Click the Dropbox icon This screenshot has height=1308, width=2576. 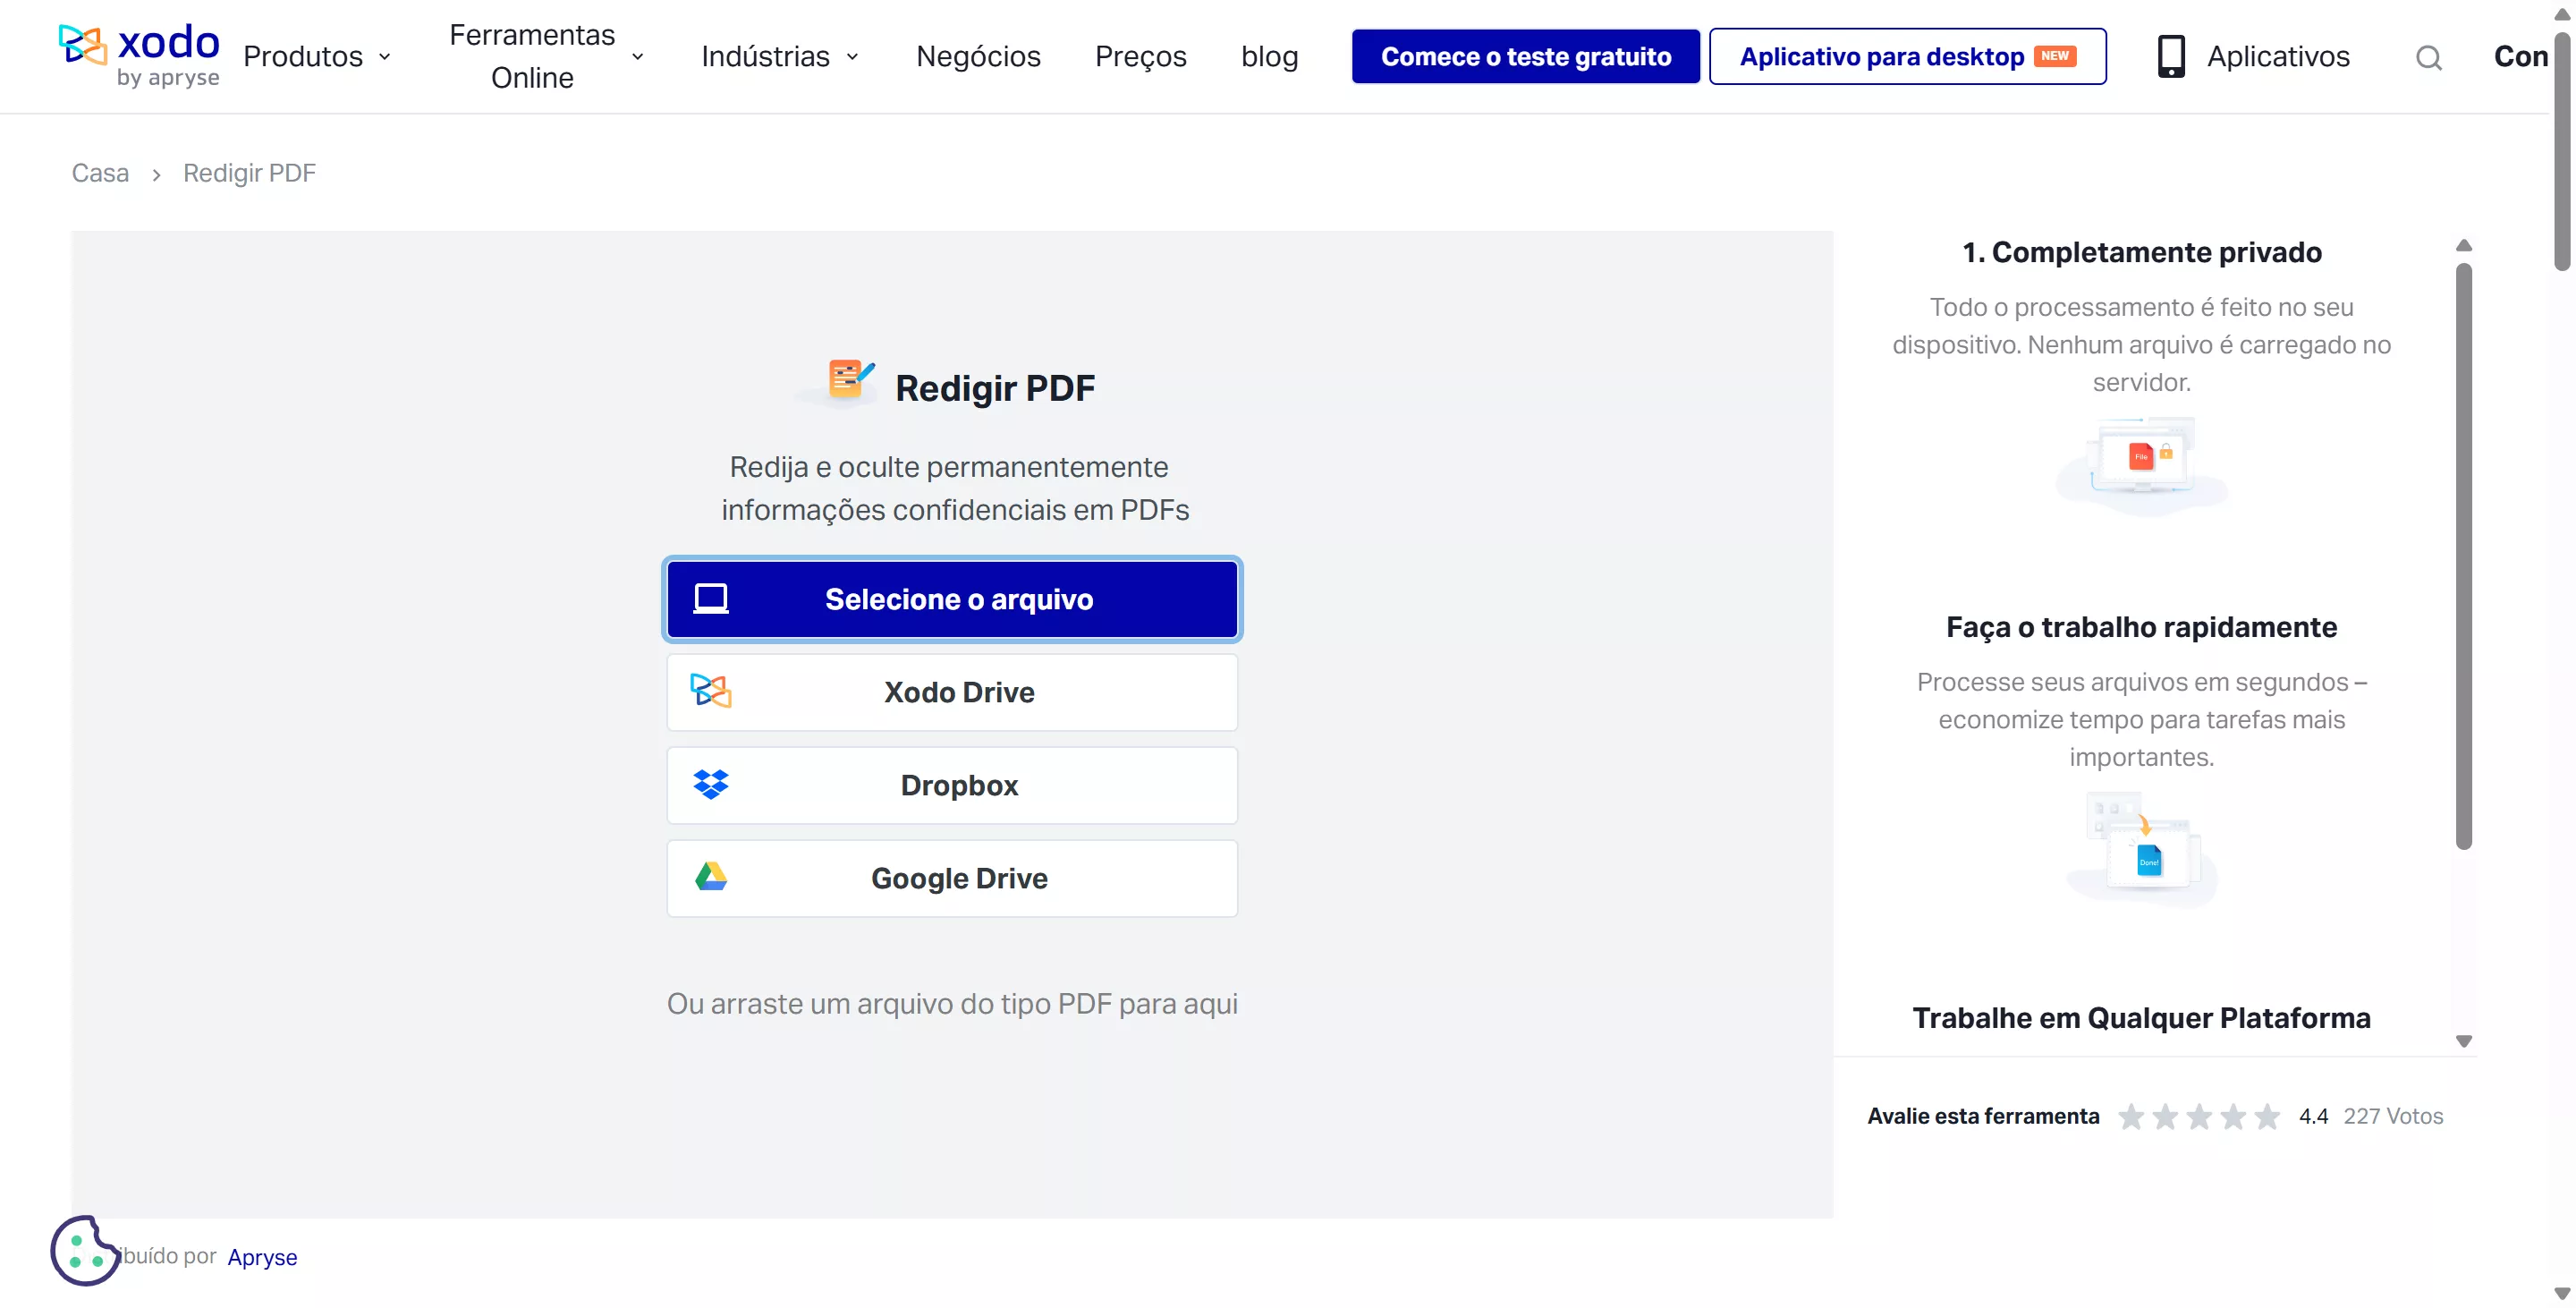[711, 785]
